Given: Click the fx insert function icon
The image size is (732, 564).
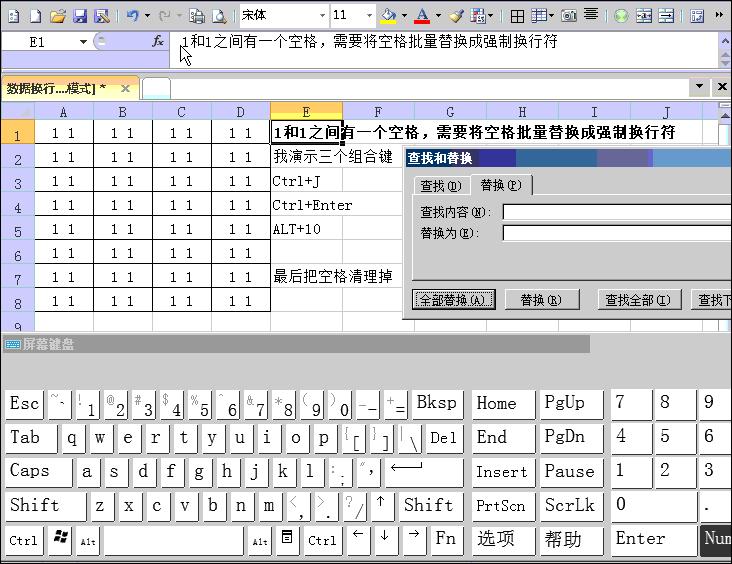Looking at the screenshot, I should pos(158,42).
